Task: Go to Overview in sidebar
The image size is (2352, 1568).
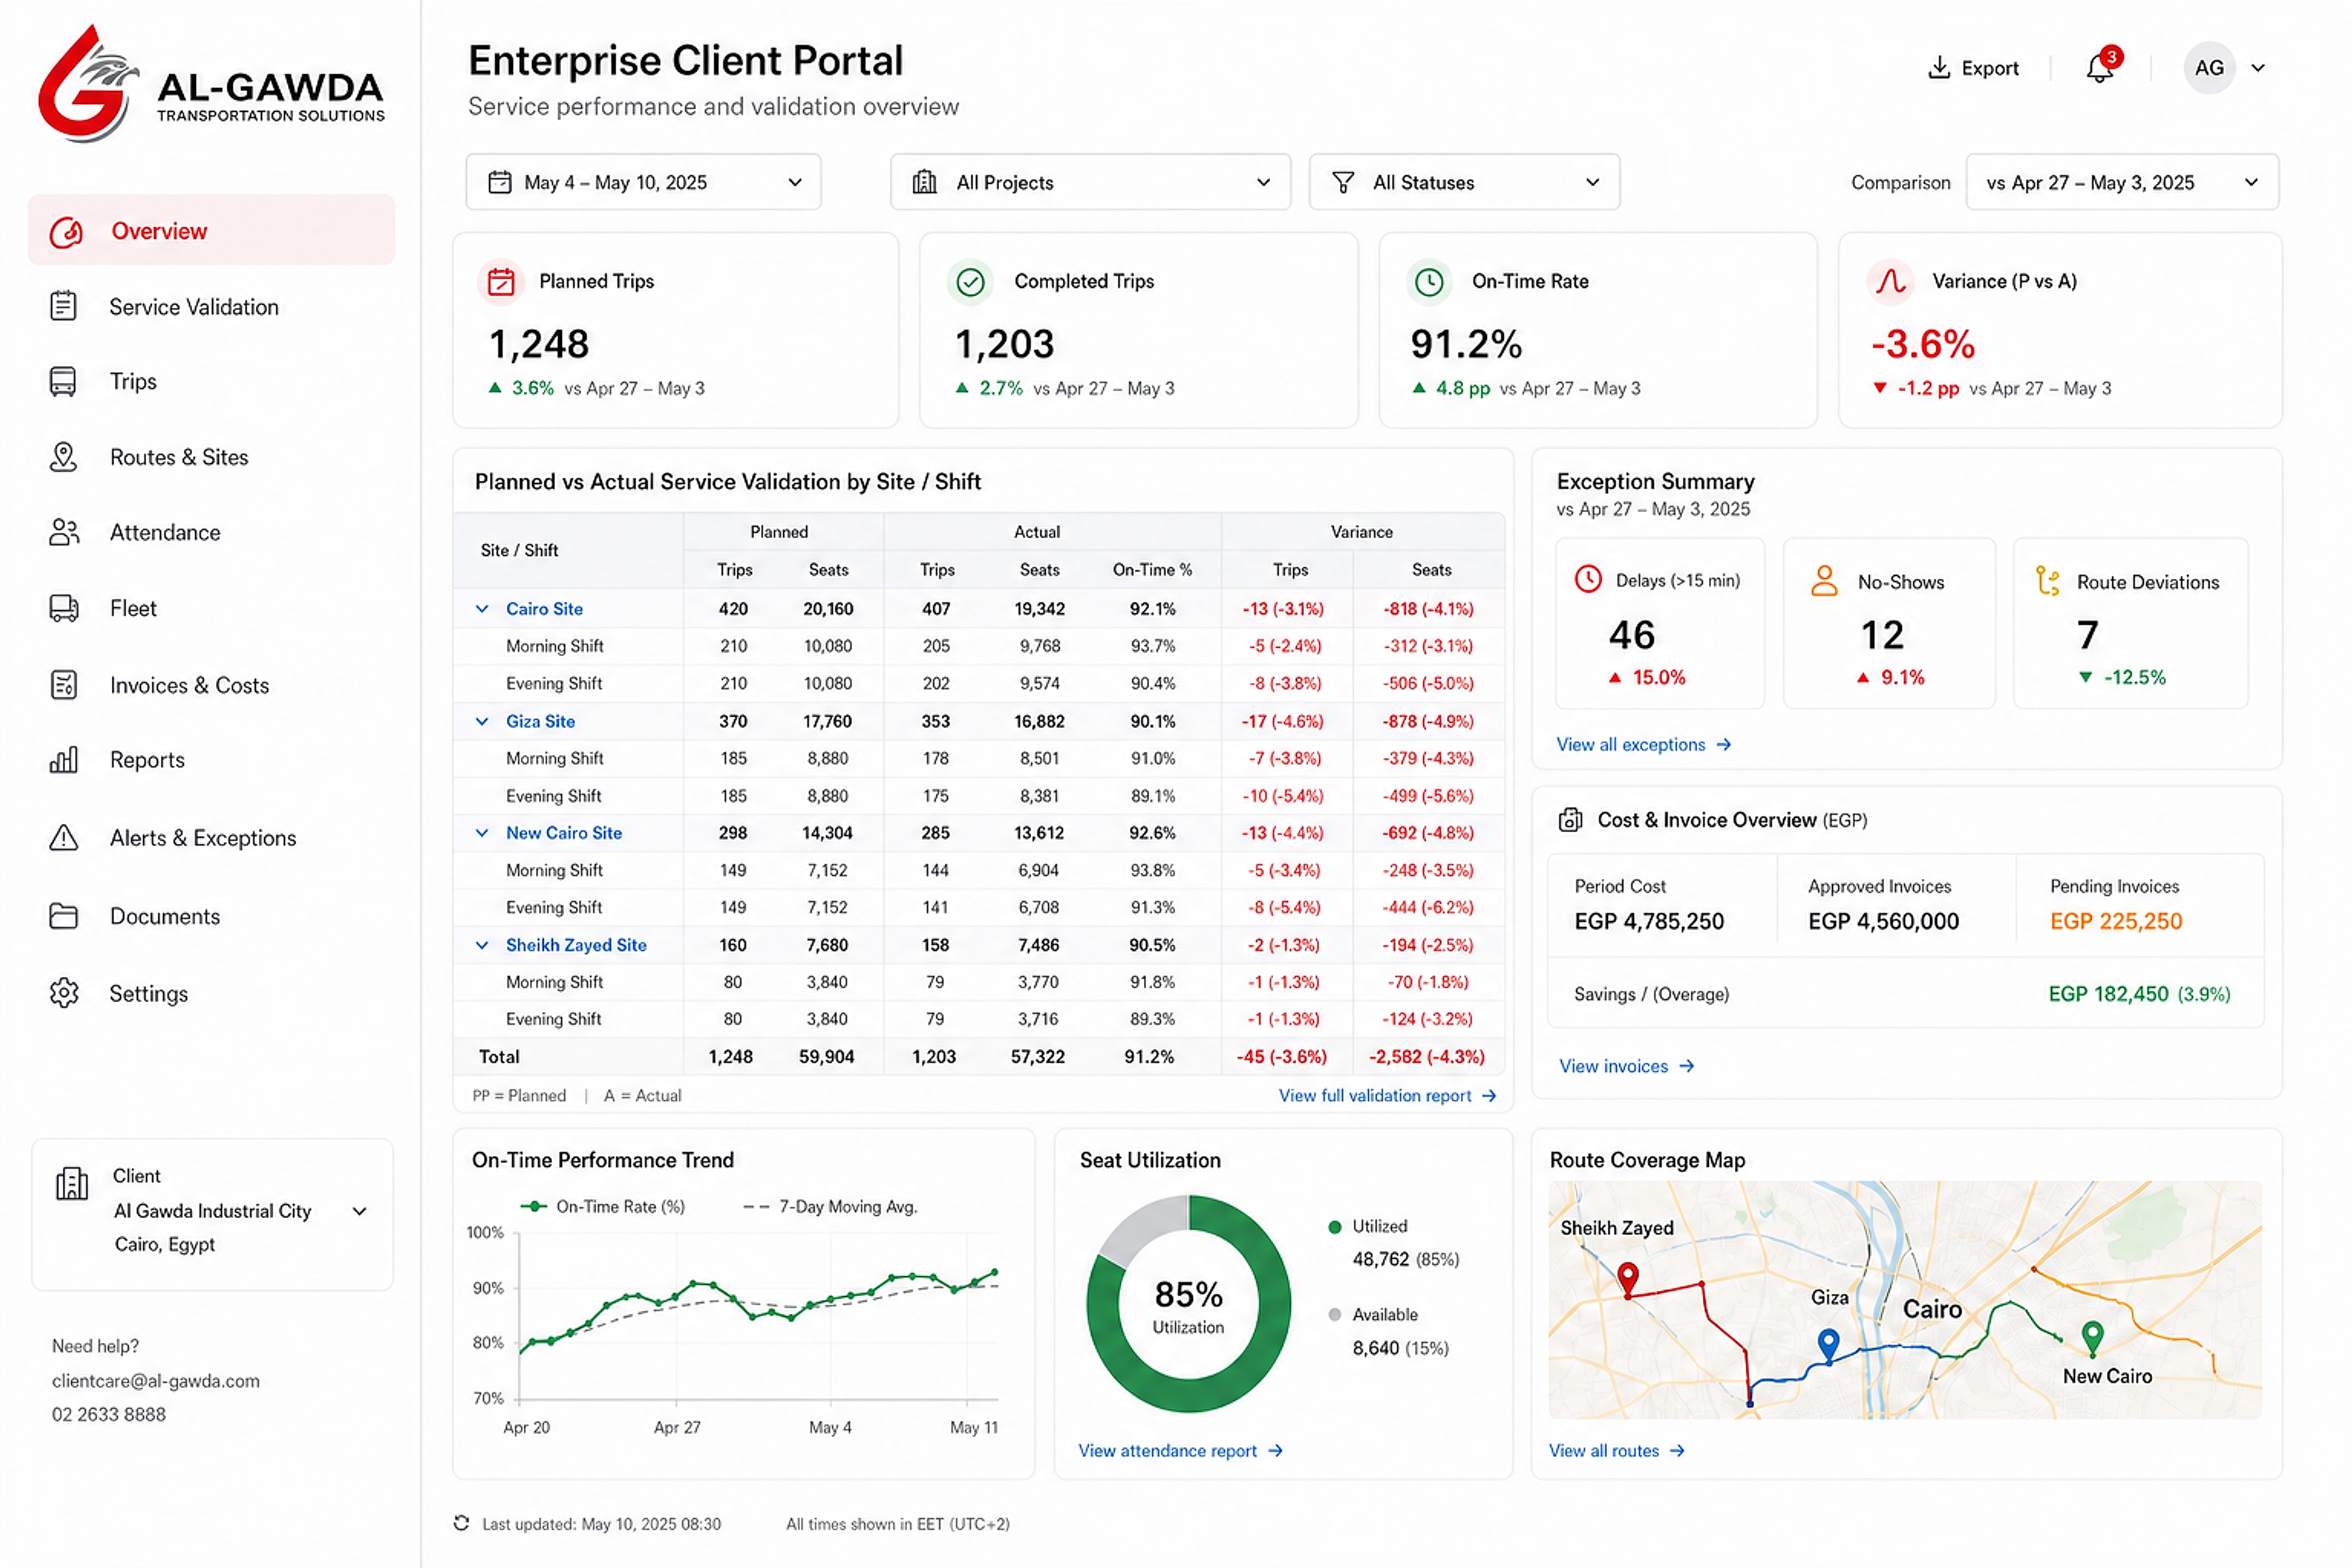Action: 211,231
